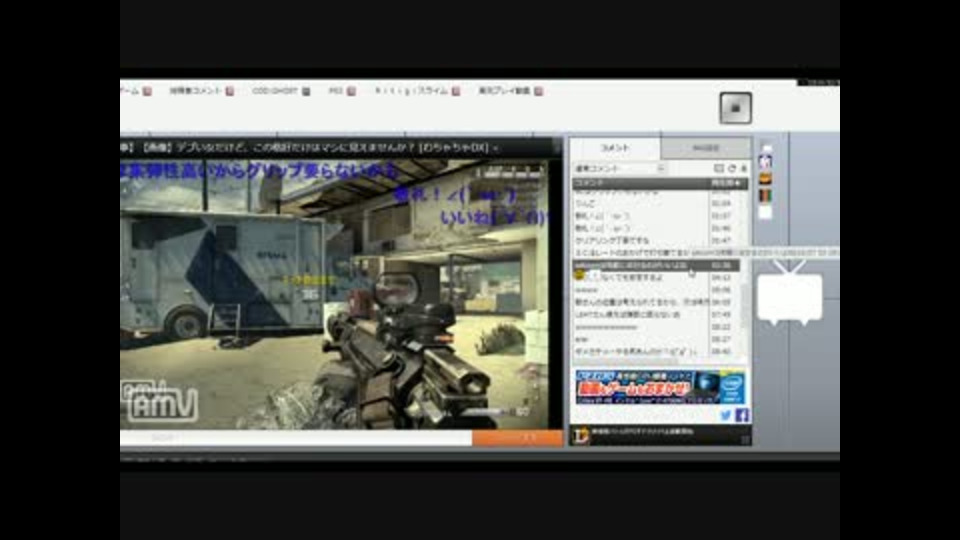This screenshot has height=540, width=960.
Task: Click the icon at right end of news ticker
Action: click(557, 147)
